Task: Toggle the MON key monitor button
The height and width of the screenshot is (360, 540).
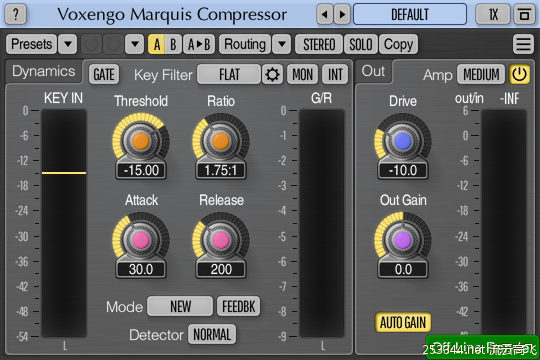Action: pyautogui.click(x=302, y=74)
